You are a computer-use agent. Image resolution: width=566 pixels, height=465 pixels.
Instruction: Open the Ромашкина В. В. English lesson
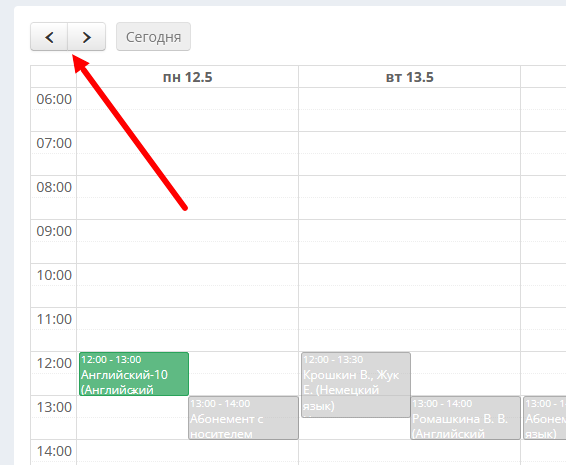click(x=465, y=418)
